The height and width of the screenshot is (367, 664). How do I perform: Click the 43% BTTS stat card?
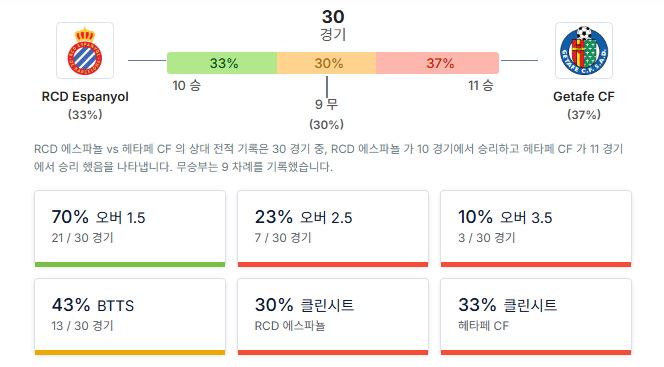[x=130, y=317]
